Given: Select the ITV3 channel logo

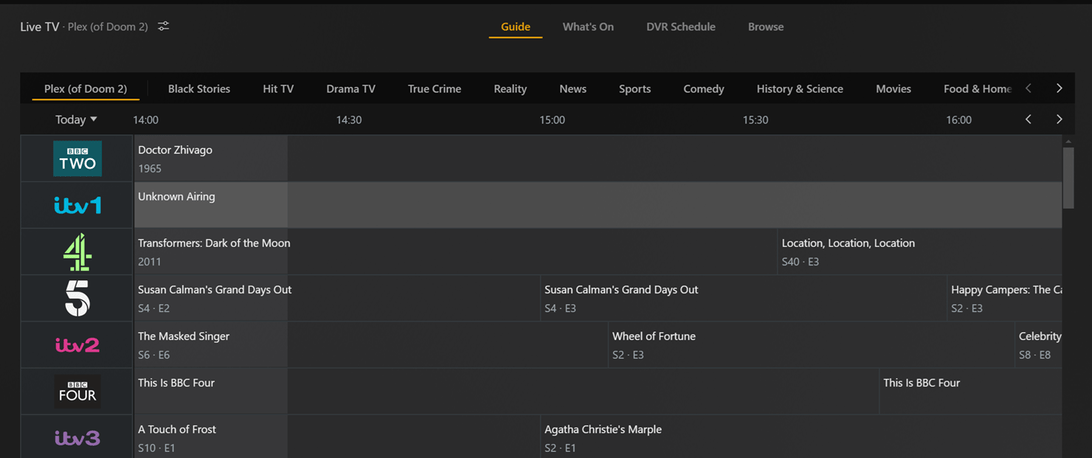Looking at the screenshot, I should tap(77, 438).
